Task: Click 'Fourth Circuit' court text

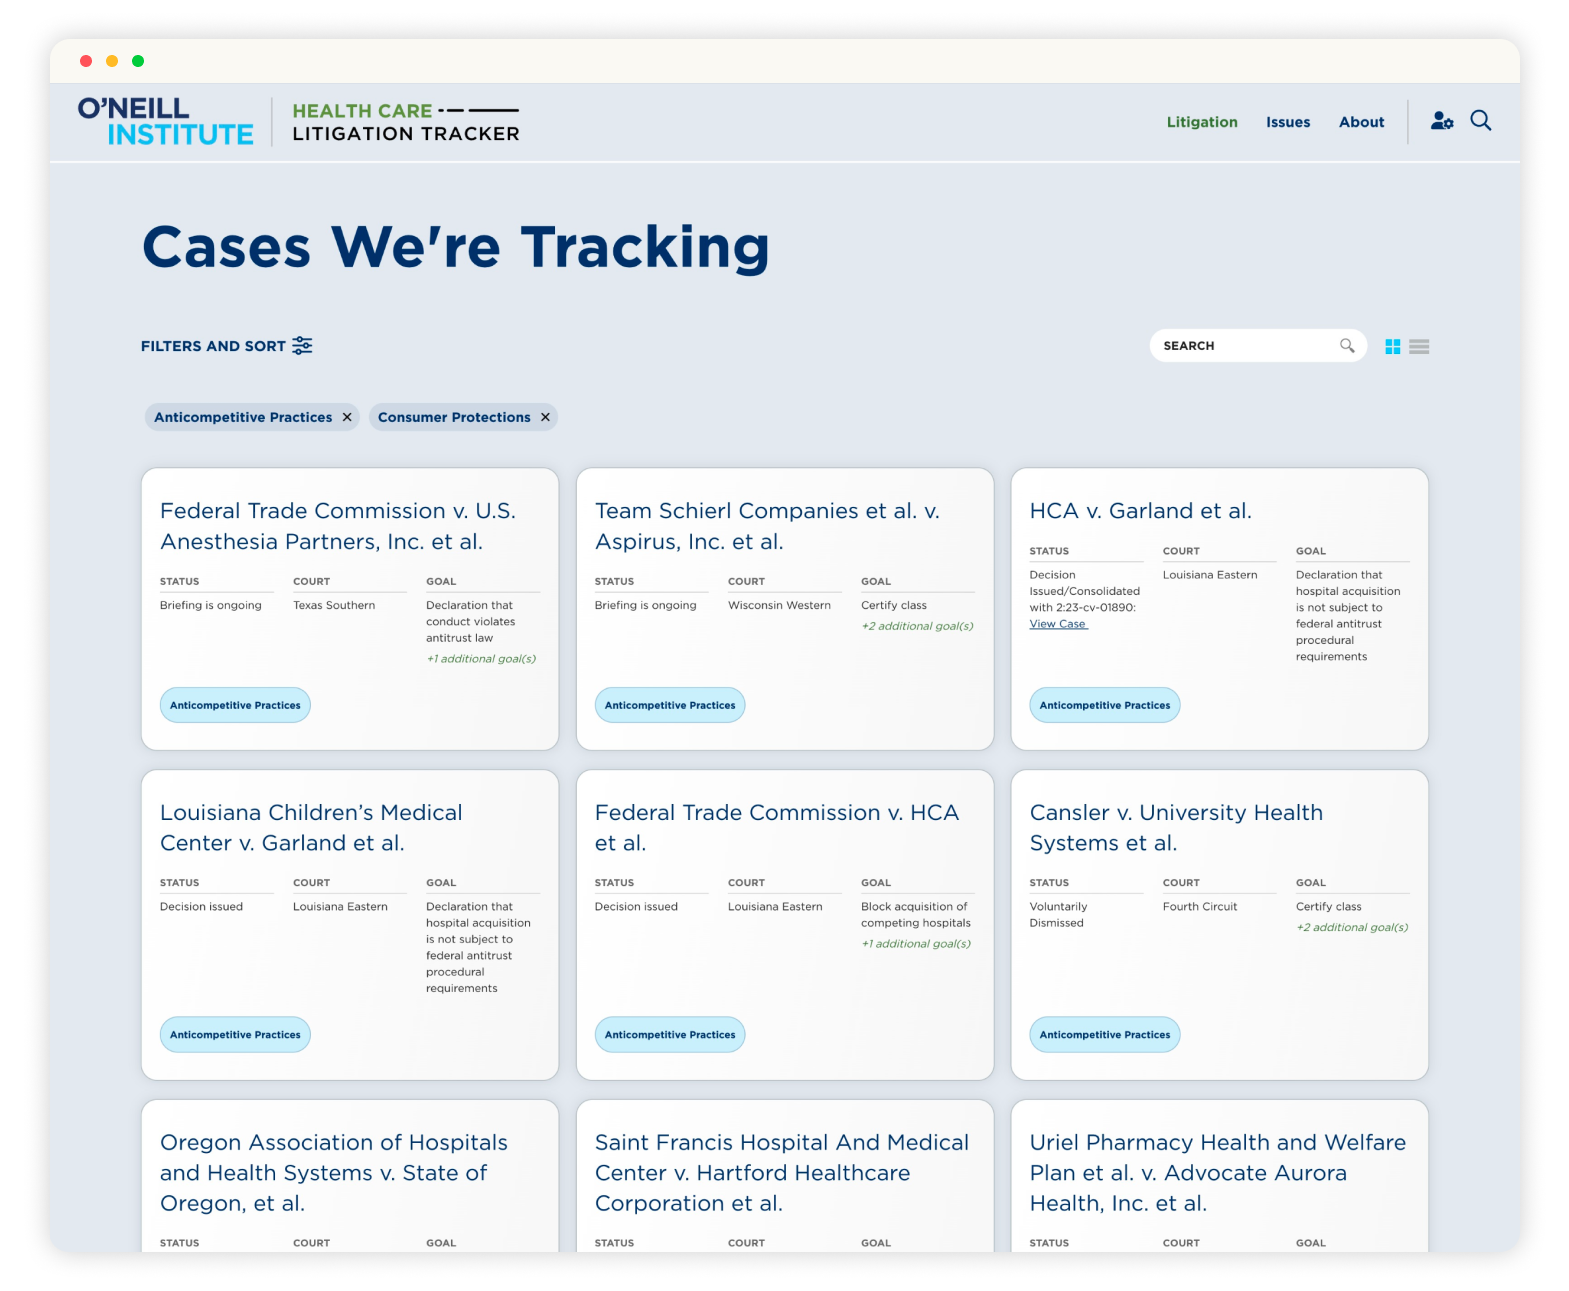Action: [x=1200, y=907]
